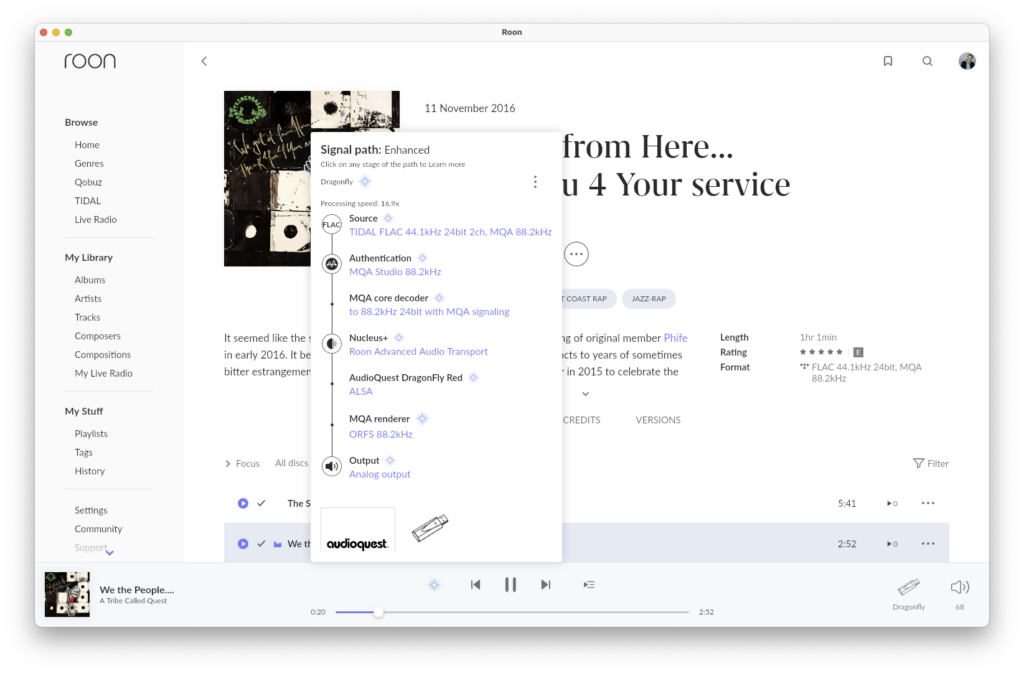Open Albums in My Library
Screen dimensions: 1024x673
point(89,279)
